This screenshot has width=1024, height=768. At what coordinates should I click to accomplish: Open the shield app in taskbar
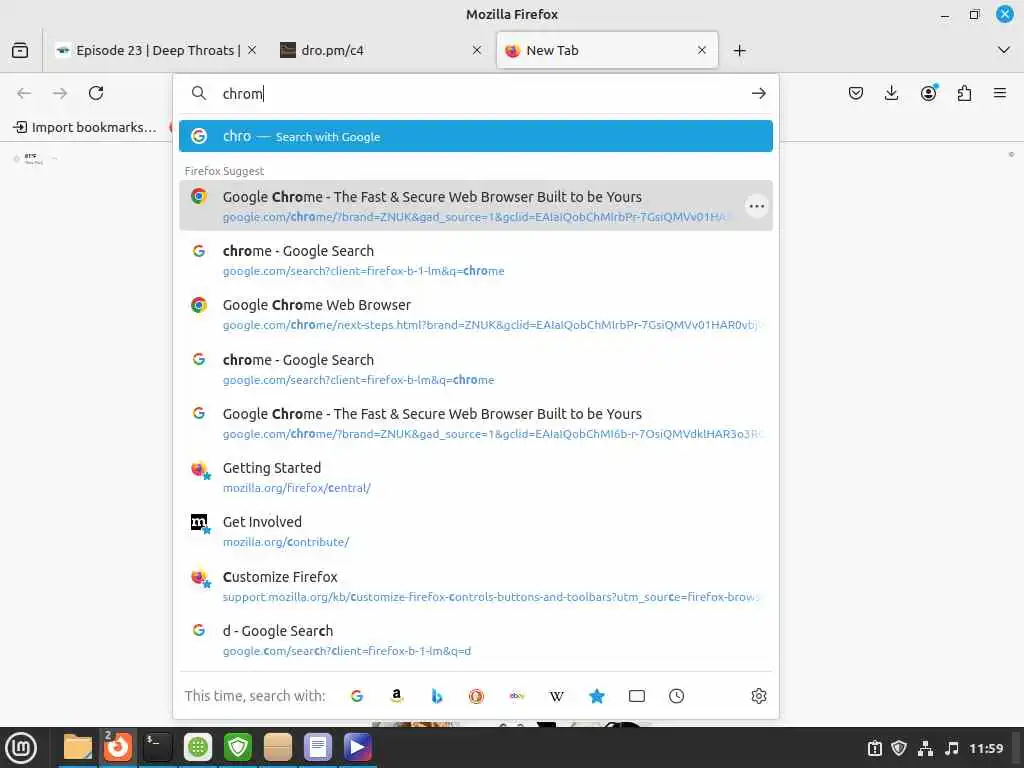click(x=238, y=747)
